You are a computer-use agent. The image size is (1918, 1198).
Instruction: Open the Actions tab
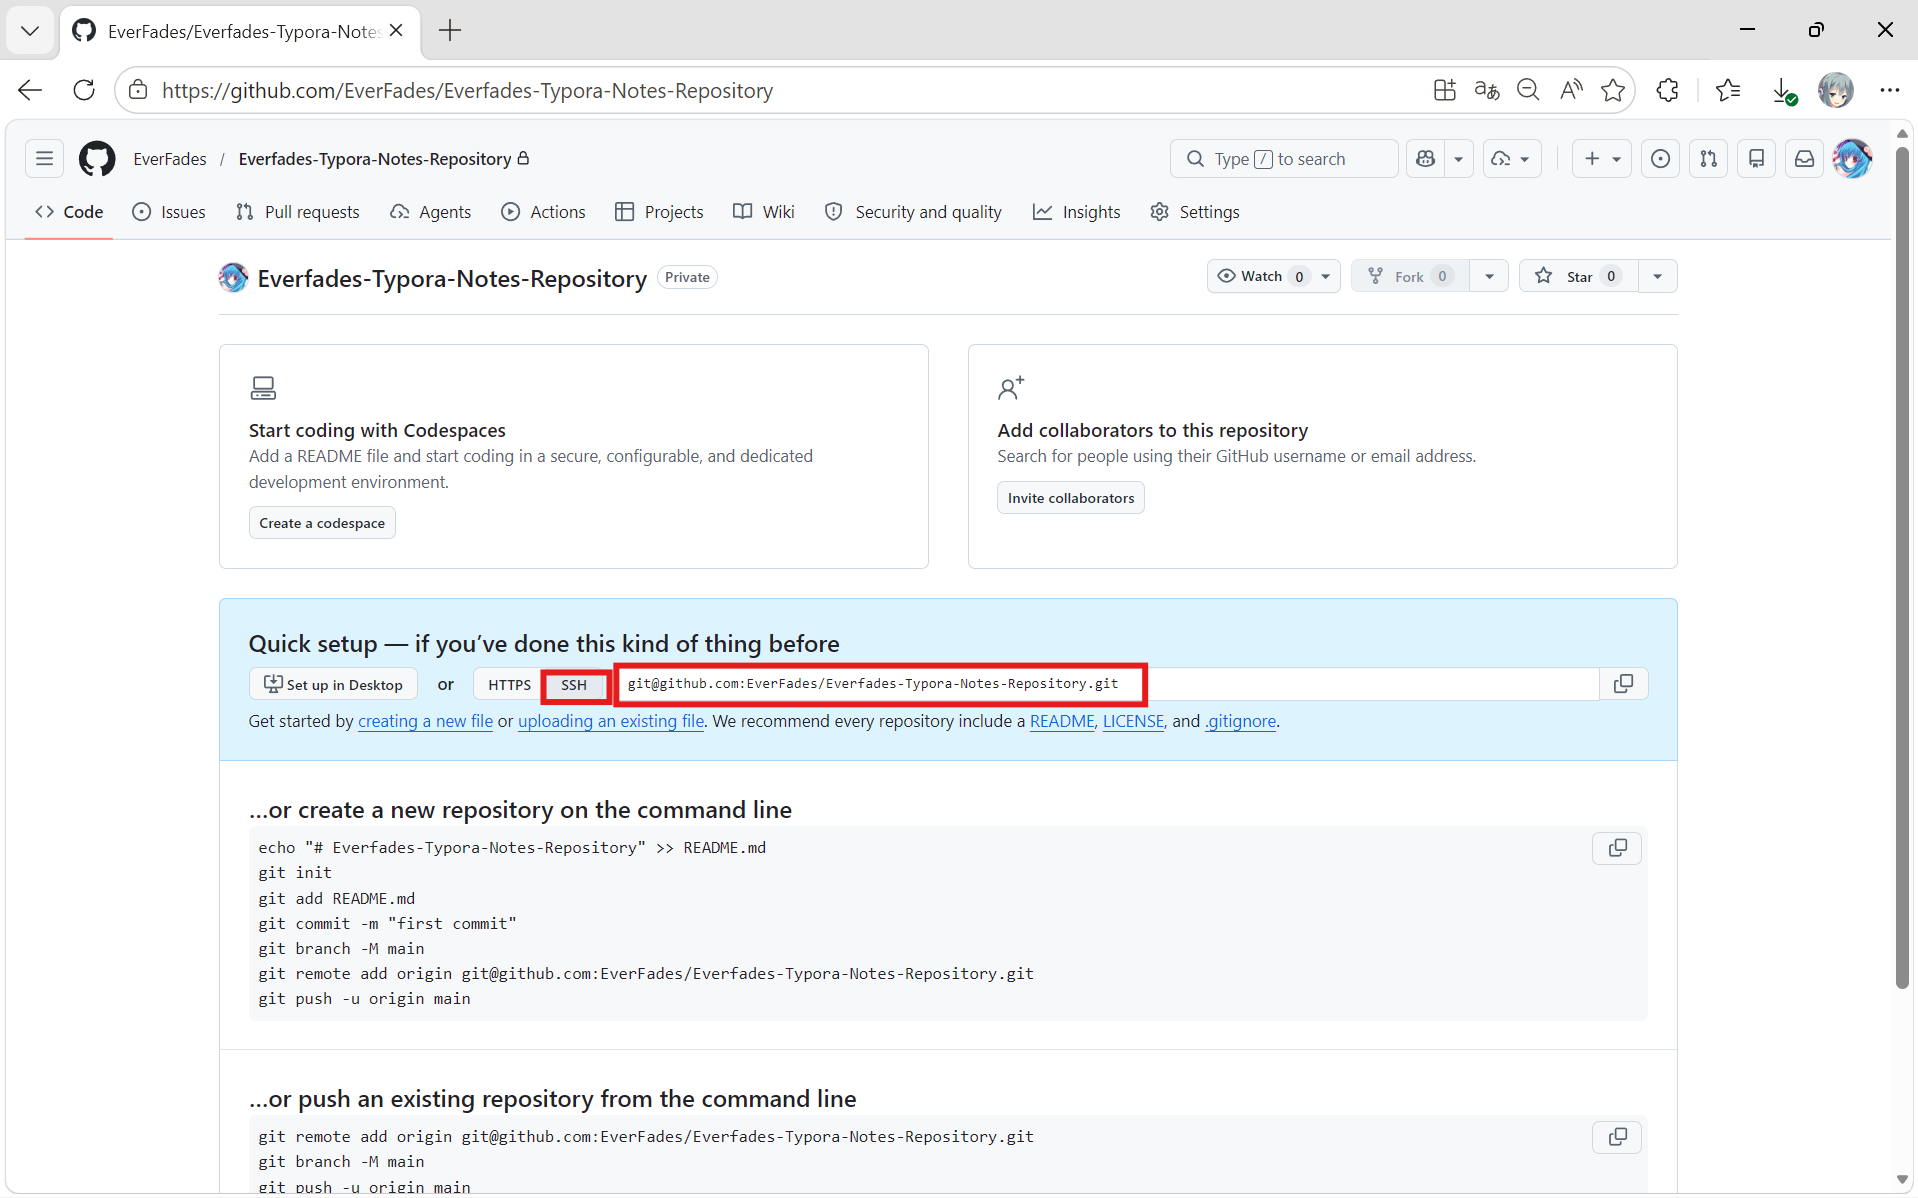(x=543, y=212)
